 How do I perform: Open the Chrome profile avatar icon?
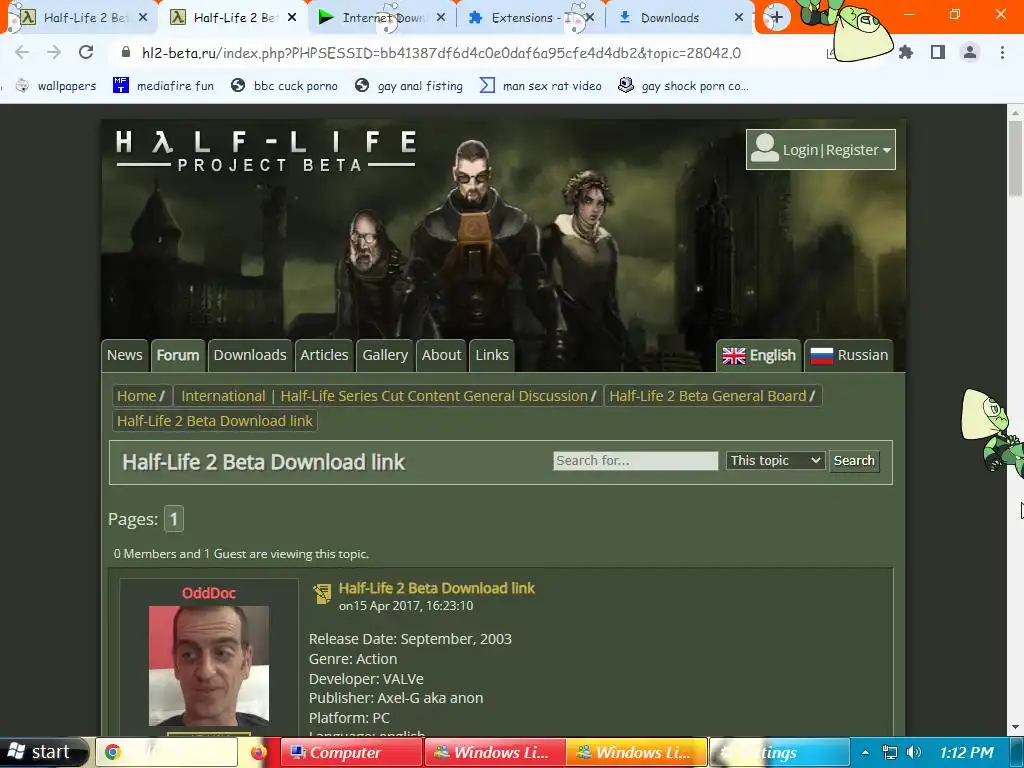[970, 52]
